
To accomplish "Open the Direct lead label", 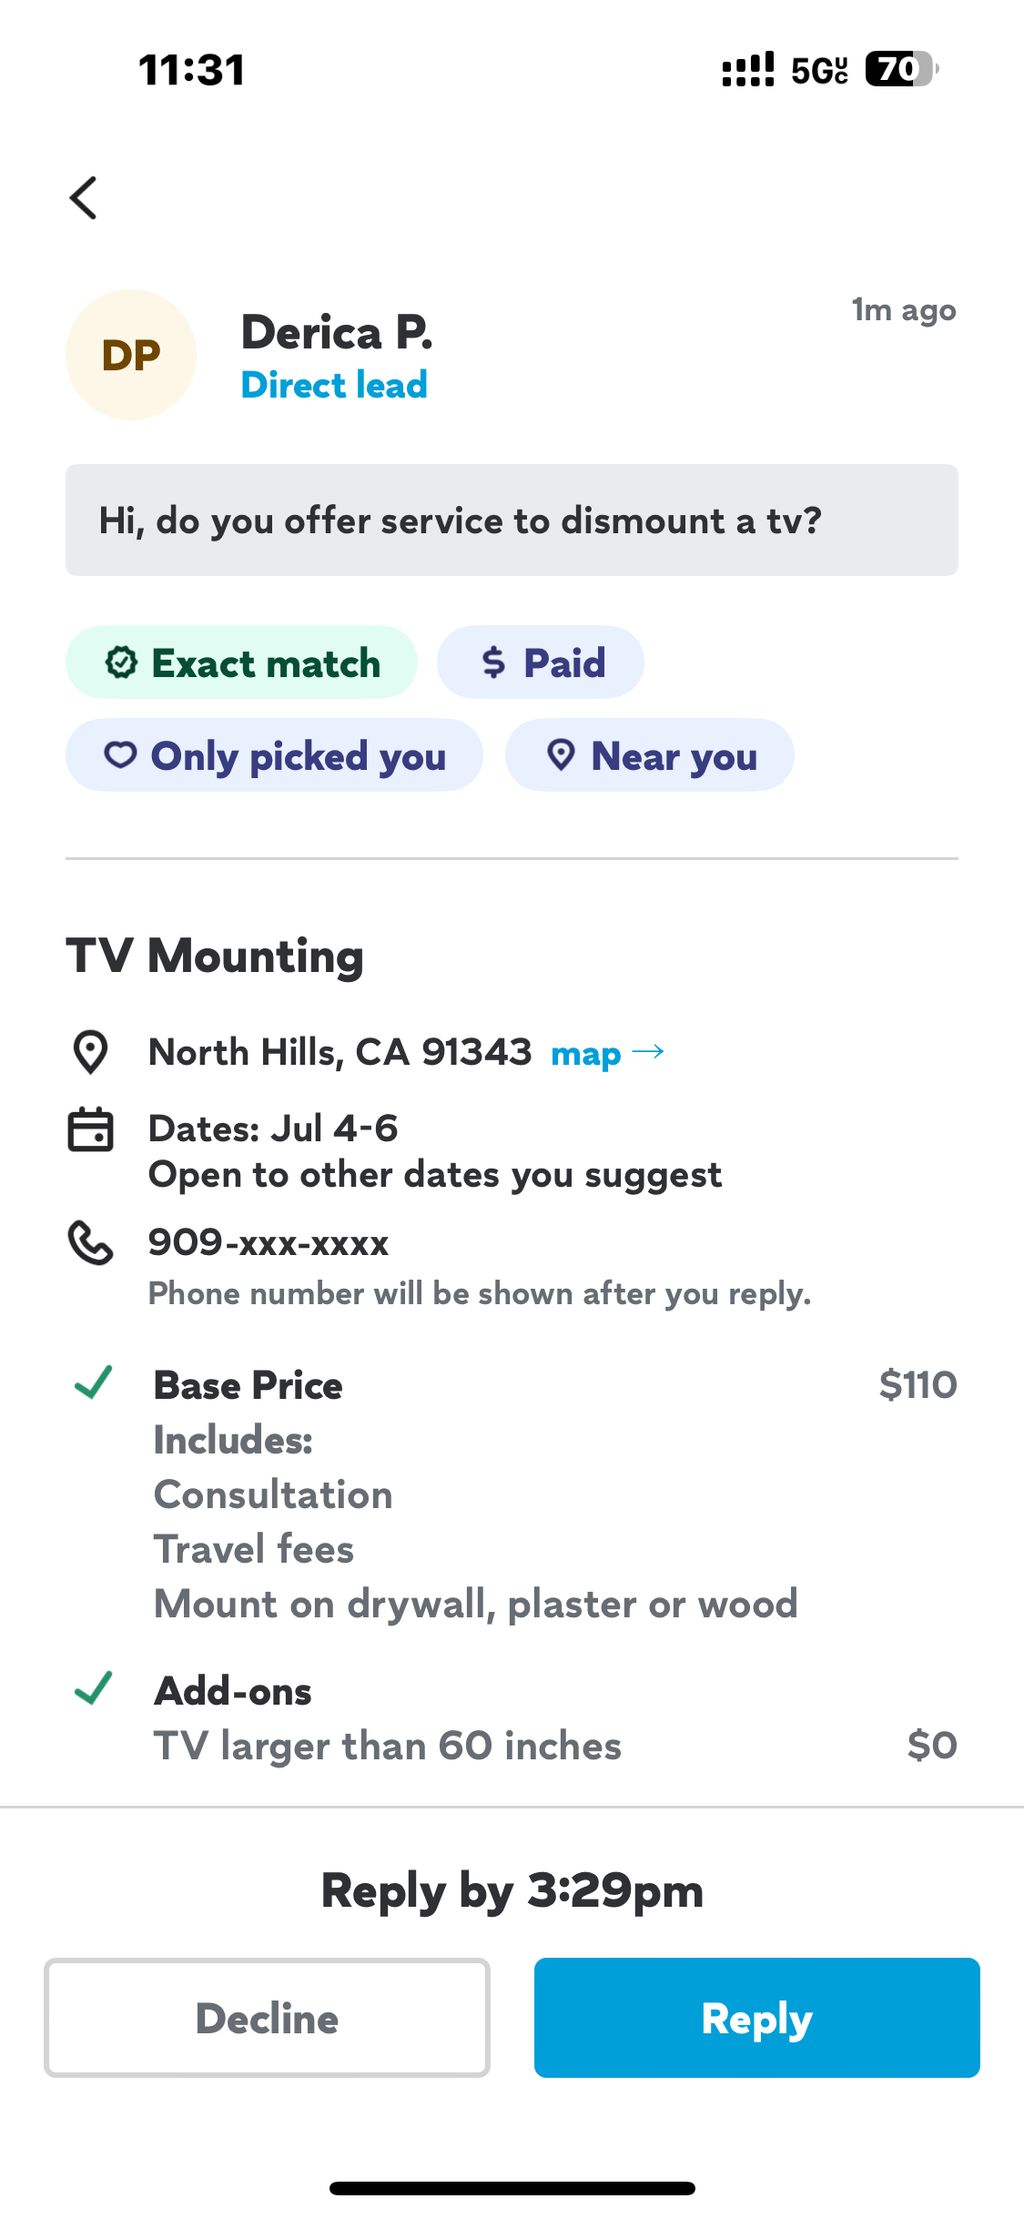I will 334,385.
